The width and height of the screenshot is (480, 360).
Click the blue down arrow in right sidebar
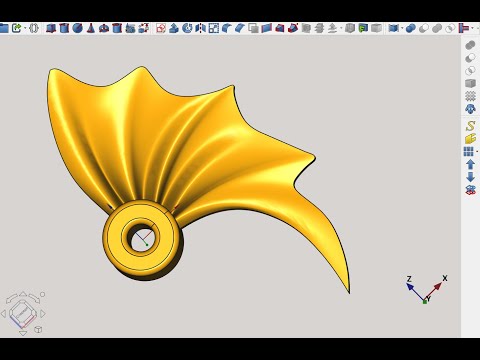point(470,177)
